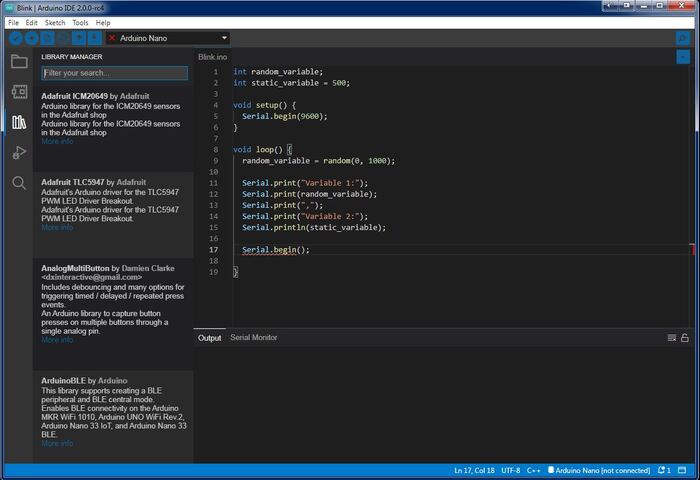
Task: Click the Verify sketch checkmark button
Action: [x=16, y=38]
